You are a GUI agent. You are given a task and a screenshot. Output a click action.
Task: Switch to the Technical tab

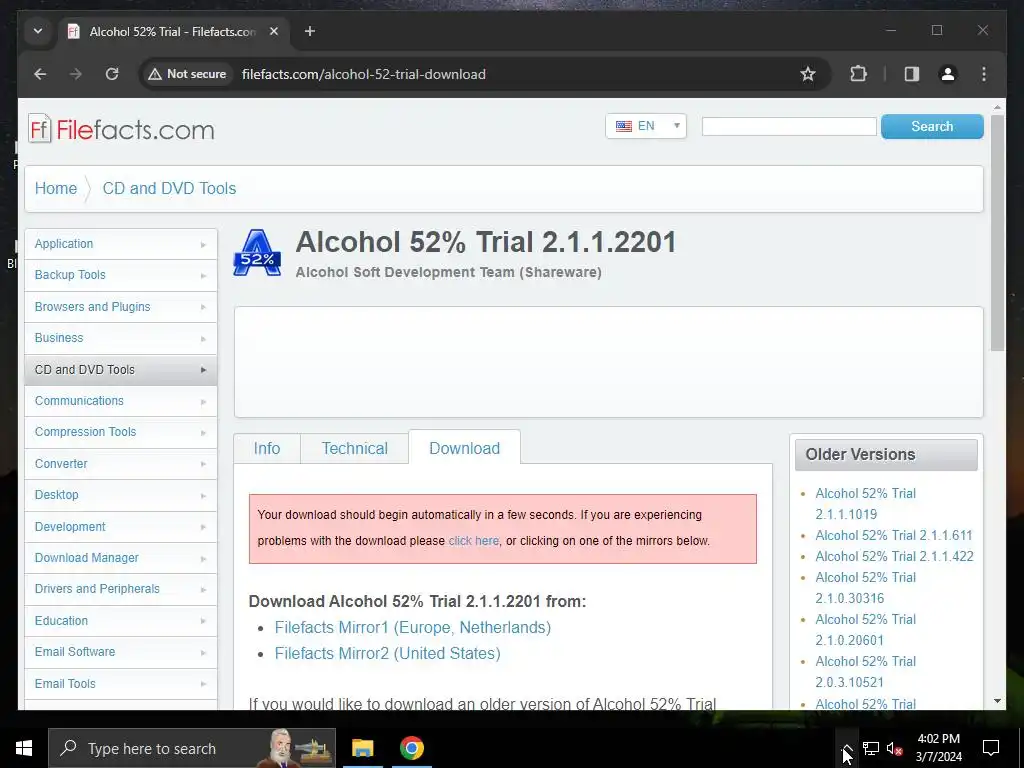(355, 449)
